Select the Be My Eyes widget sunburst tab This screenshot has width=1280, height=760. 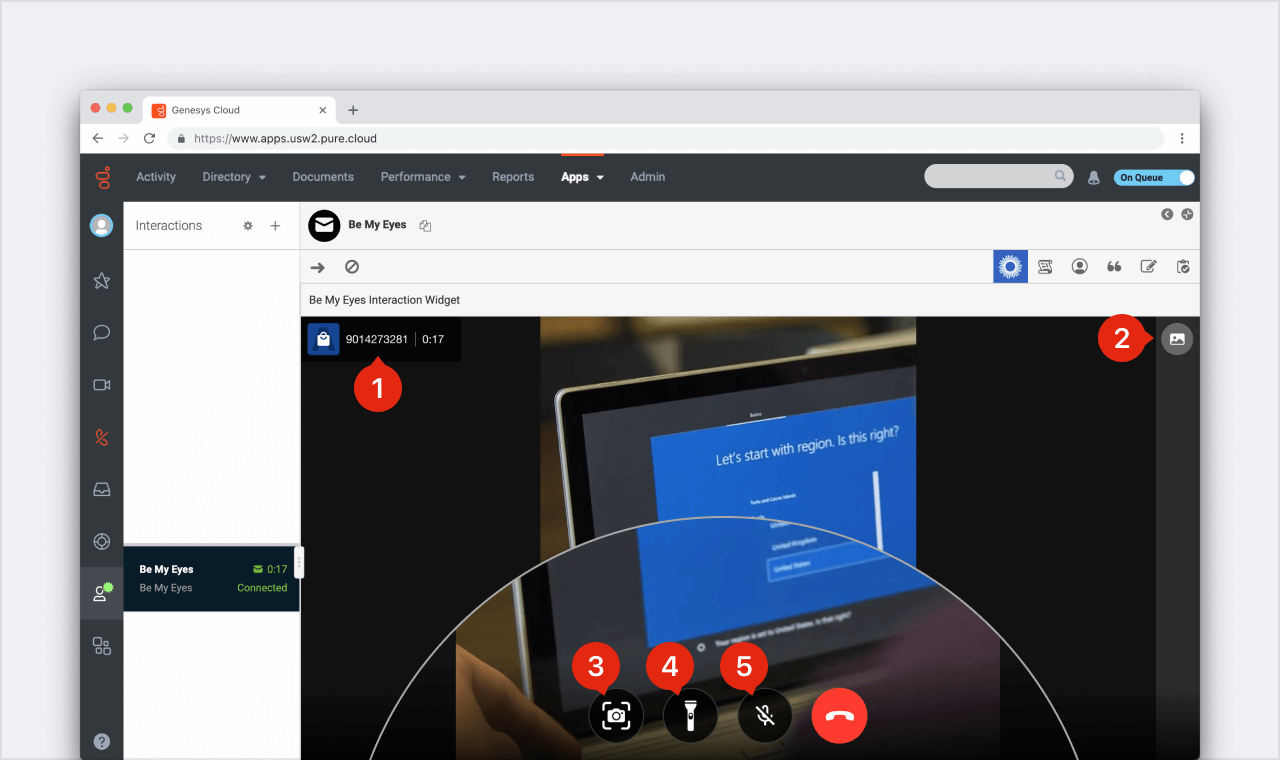pos(1010,266)
